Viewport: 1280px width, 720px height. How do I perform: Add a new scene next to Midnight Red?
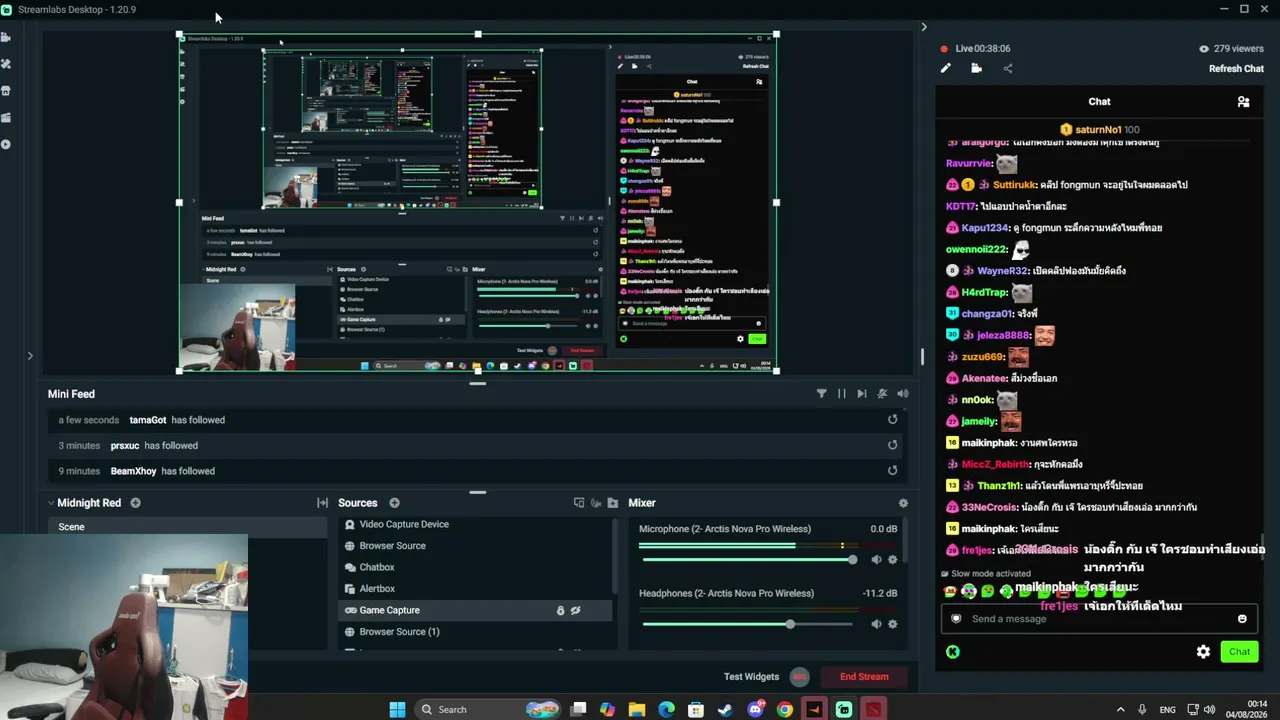pyautogui.click(x=135, y=503)
